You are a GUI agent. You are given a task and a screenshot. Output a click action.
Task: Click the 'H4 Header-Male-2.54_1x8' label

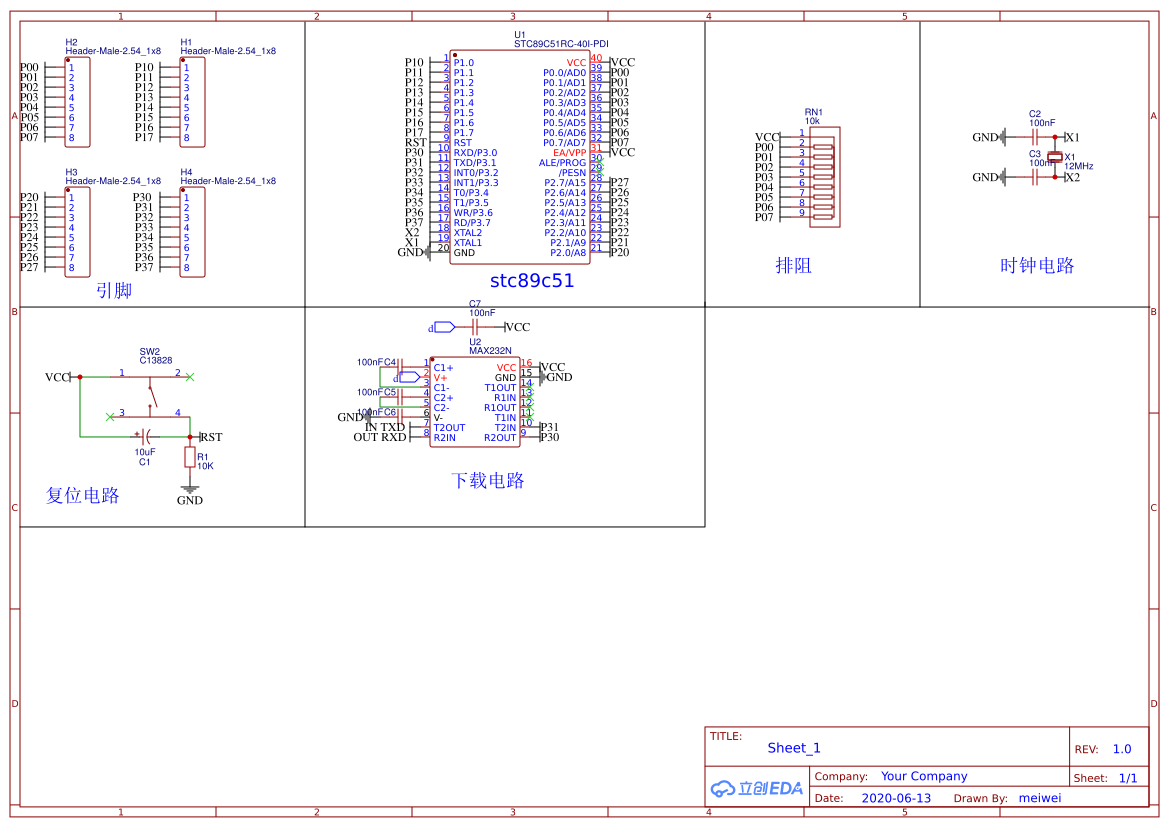pyautogui.click(x=228, y=177)
